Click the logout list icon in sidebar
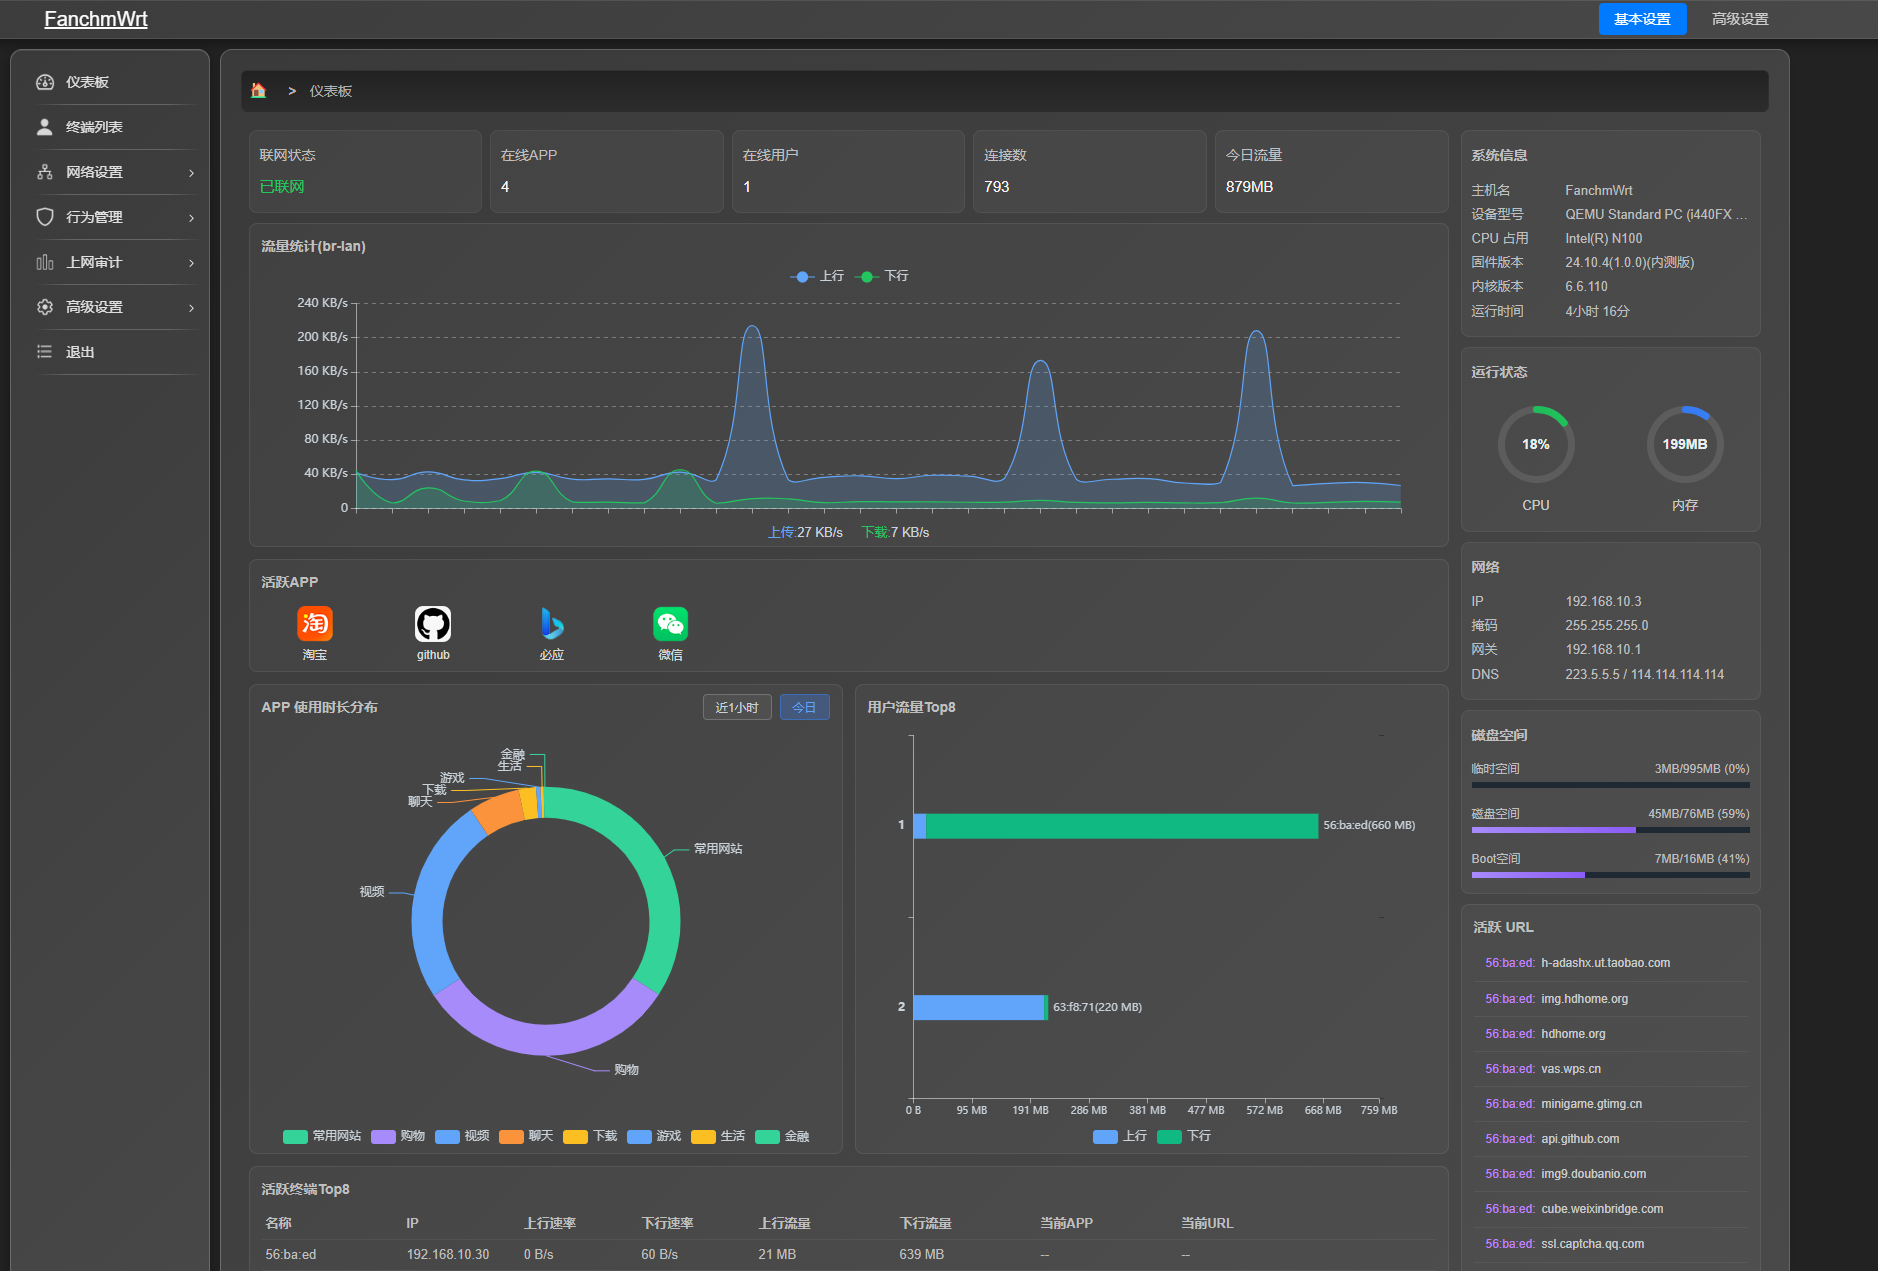1878x1271 pixels. pos(45,352)
